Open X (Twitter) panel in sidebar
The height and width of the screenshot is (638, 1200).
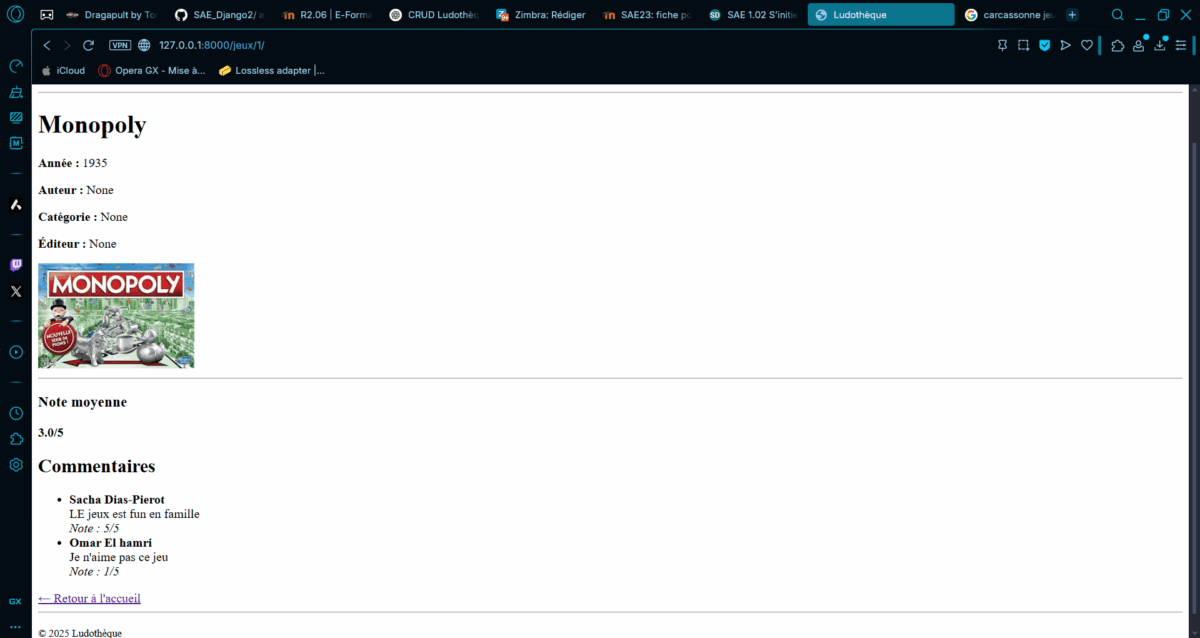coord(16,291)
